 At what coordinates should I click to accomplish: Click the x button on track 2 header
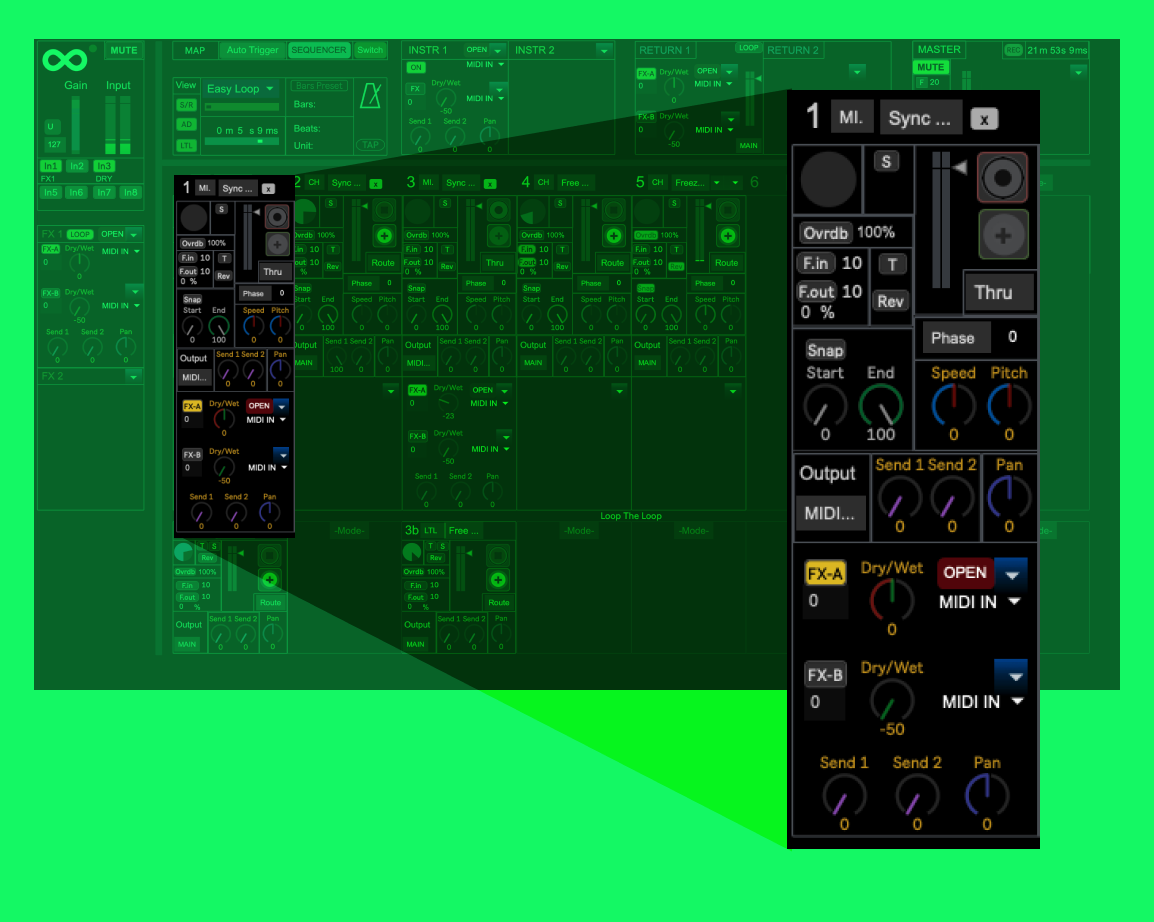pyautogui.click(x=375, y=183)
